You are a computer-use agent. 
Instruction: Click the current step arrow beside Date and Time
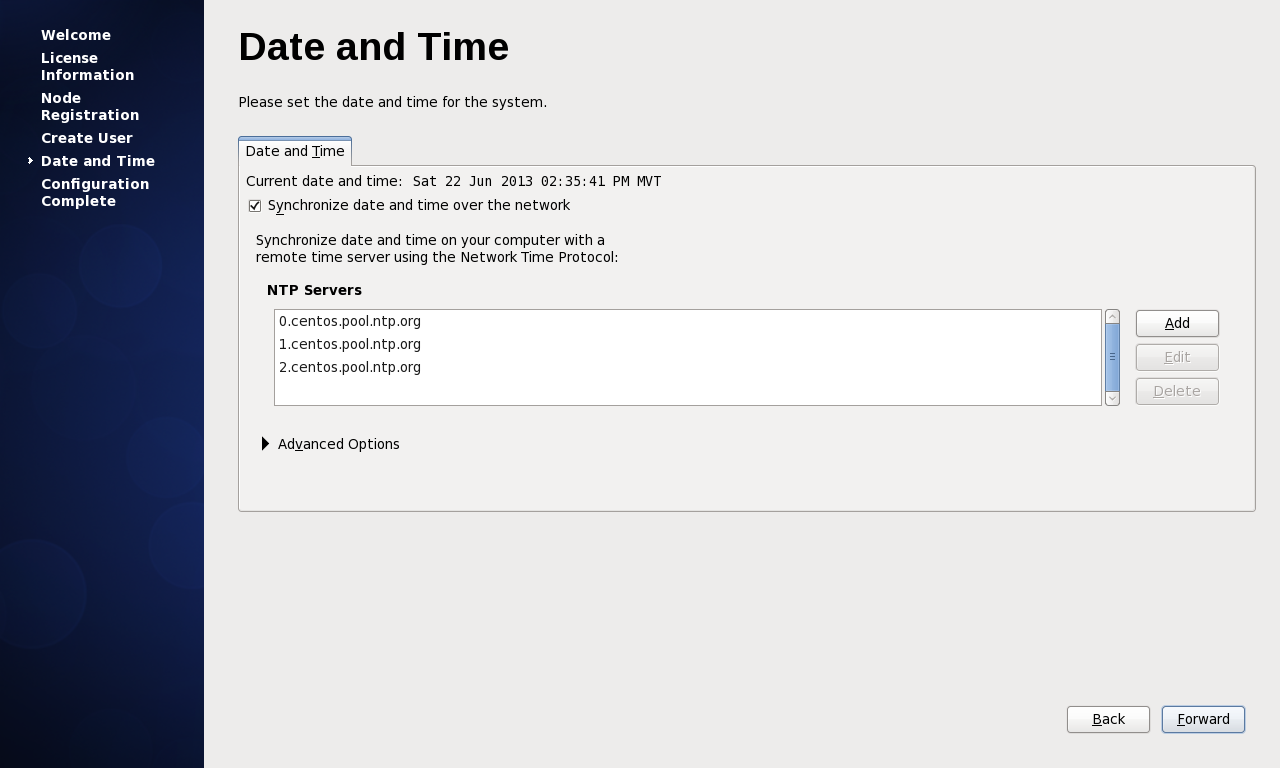click(30, 161)
